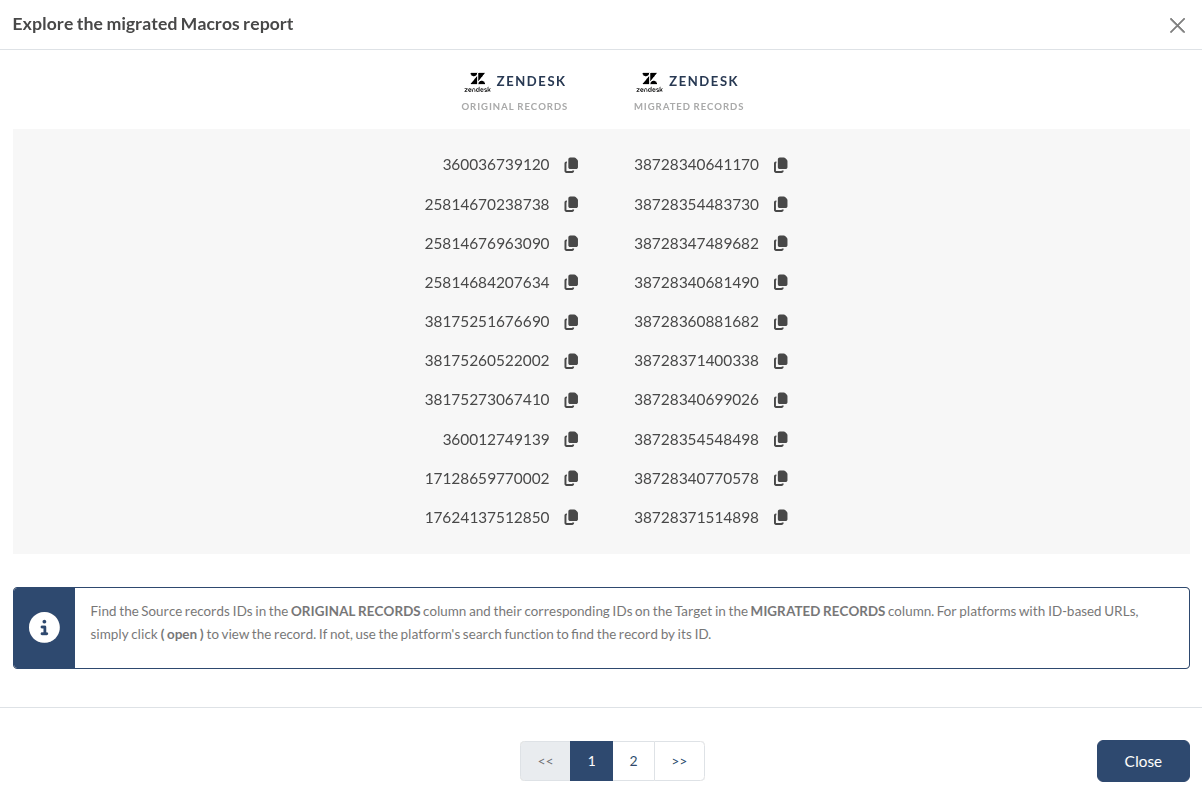The width and height of the screenshot is (1202, 807).
Task: Select the text 25814676963090
Action: click(487, 243)
